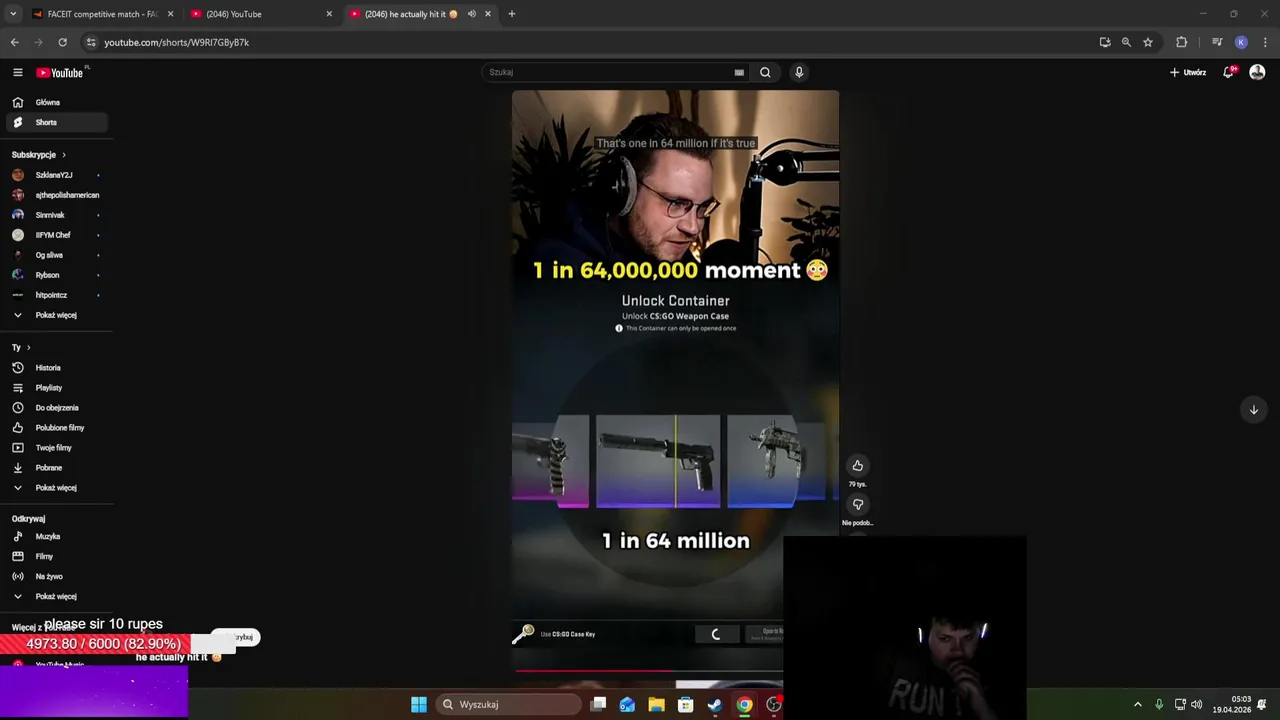Screen dimensions: 1280x720
Task: Open Chrome media controls icon
Action: pos(1217,42)
